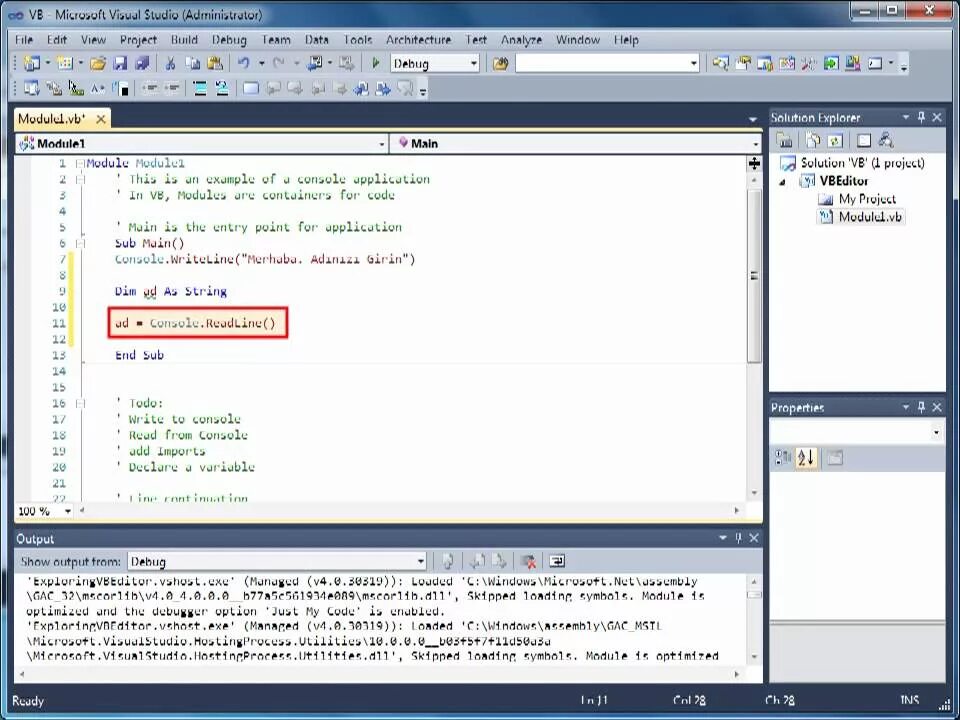
Task: Comment out selected lines icon
Action: click(x=200, y=89)
